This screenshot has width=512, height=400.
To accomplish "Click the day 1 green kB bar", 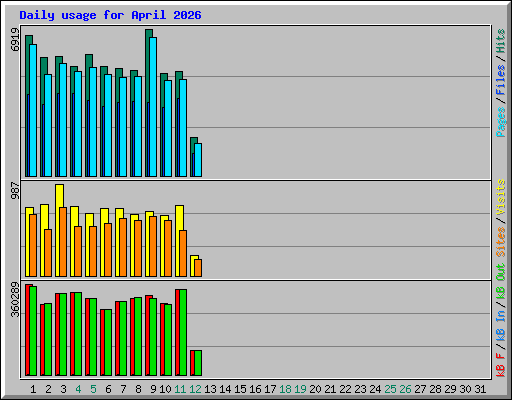I will coord(33,331).
